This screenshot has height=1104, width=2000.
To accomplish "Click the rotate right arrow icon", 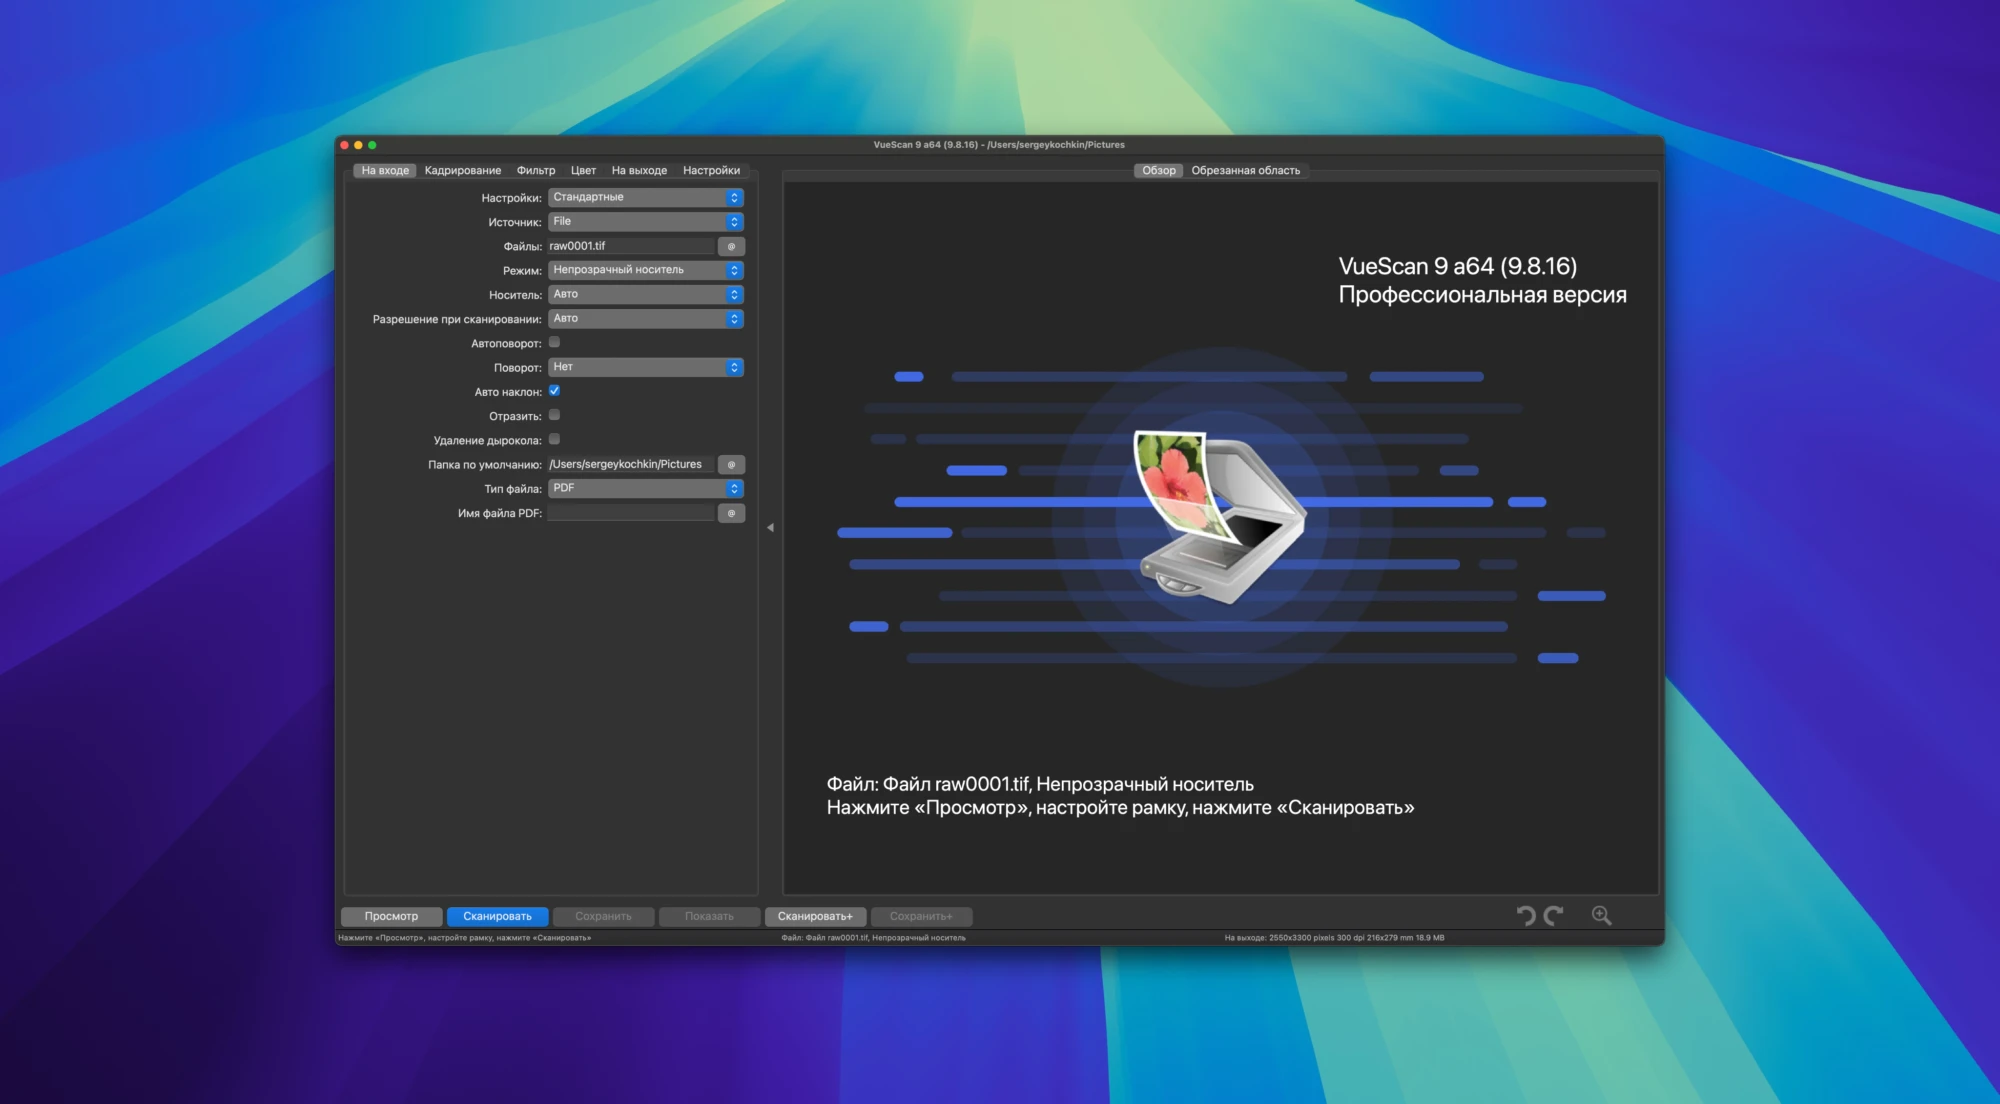I will click(x=1553, y=915).
